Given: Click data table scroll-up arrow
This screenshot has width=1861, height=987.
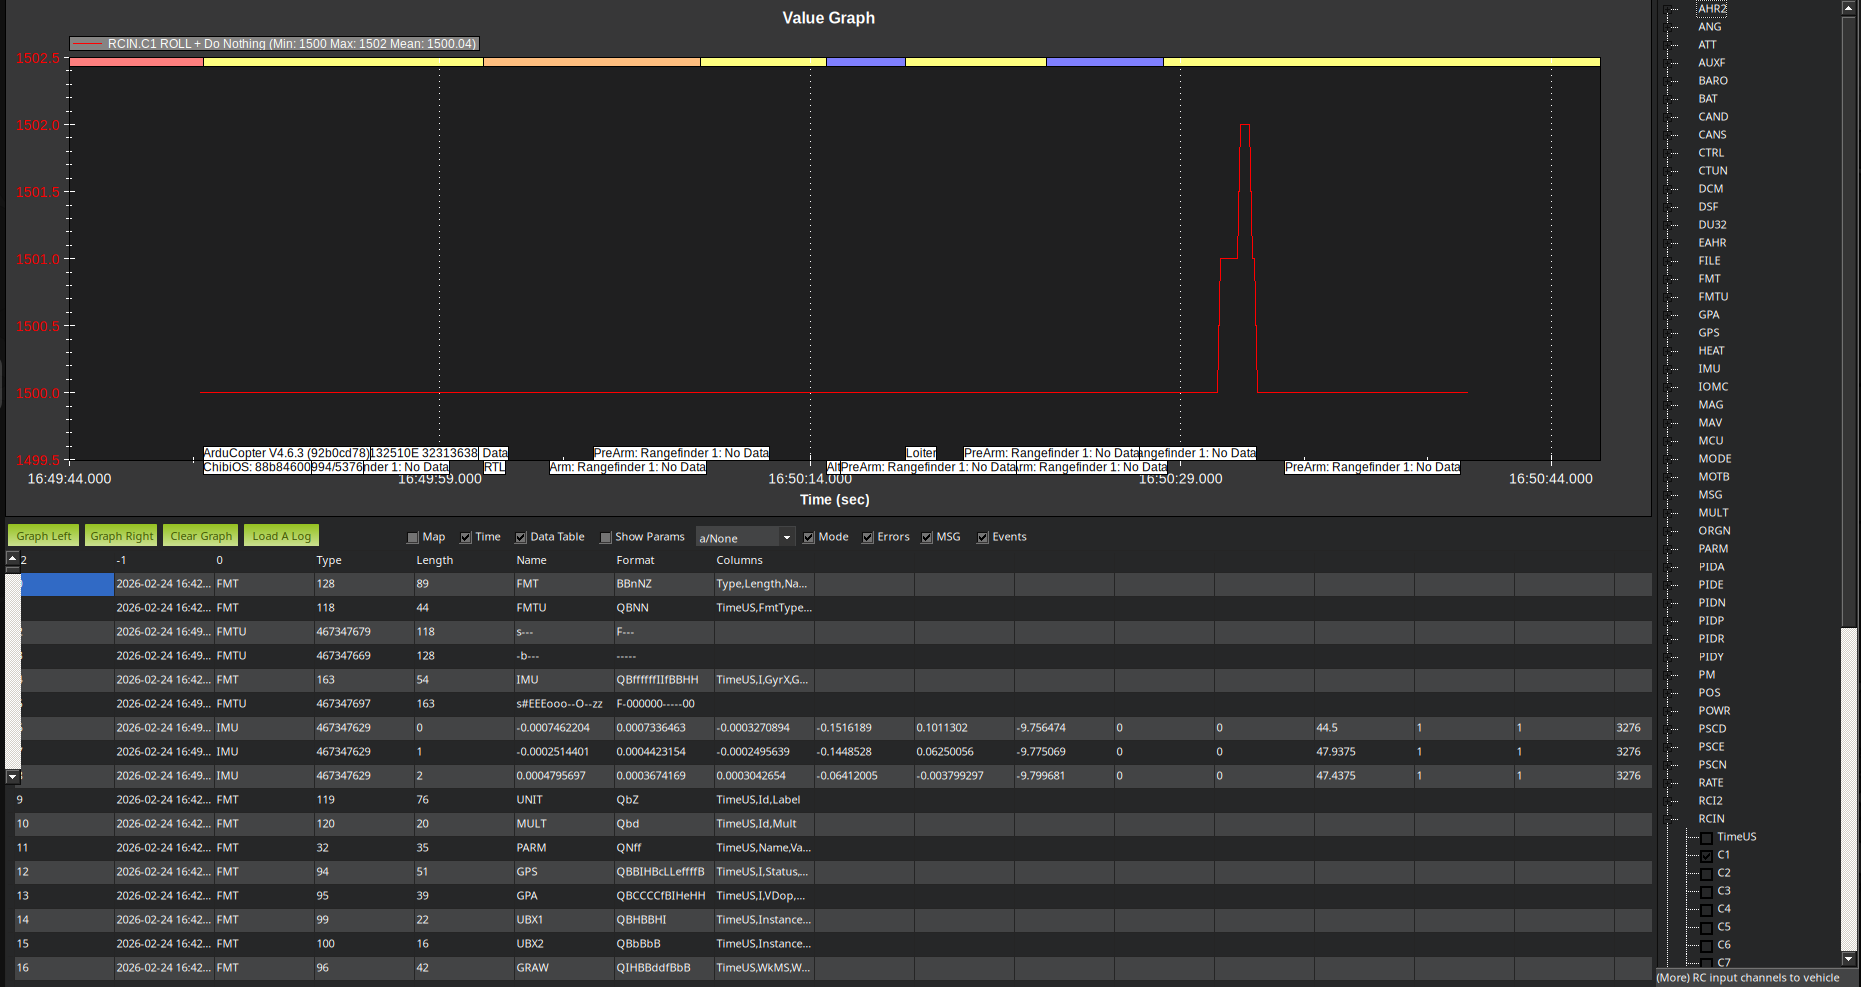Looking at the screenshot, I should (12, 558).
